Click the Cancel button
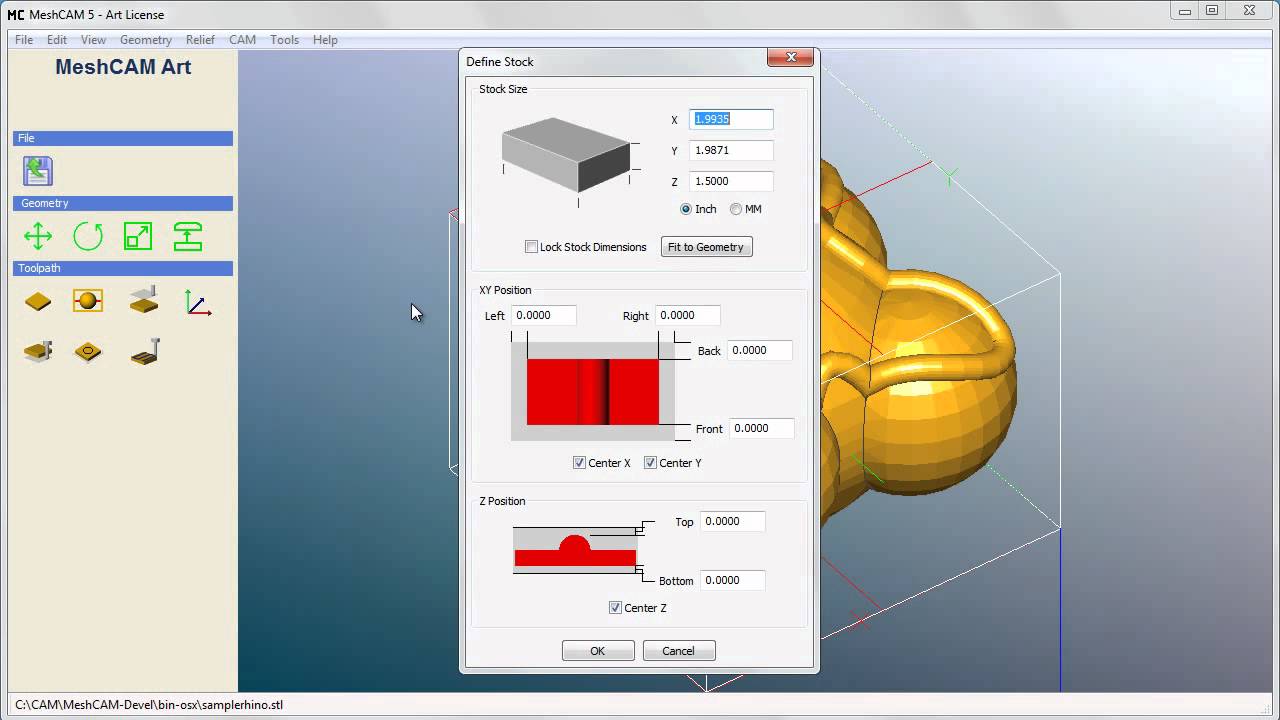1280x720 pixels. [x=678, y=651]
